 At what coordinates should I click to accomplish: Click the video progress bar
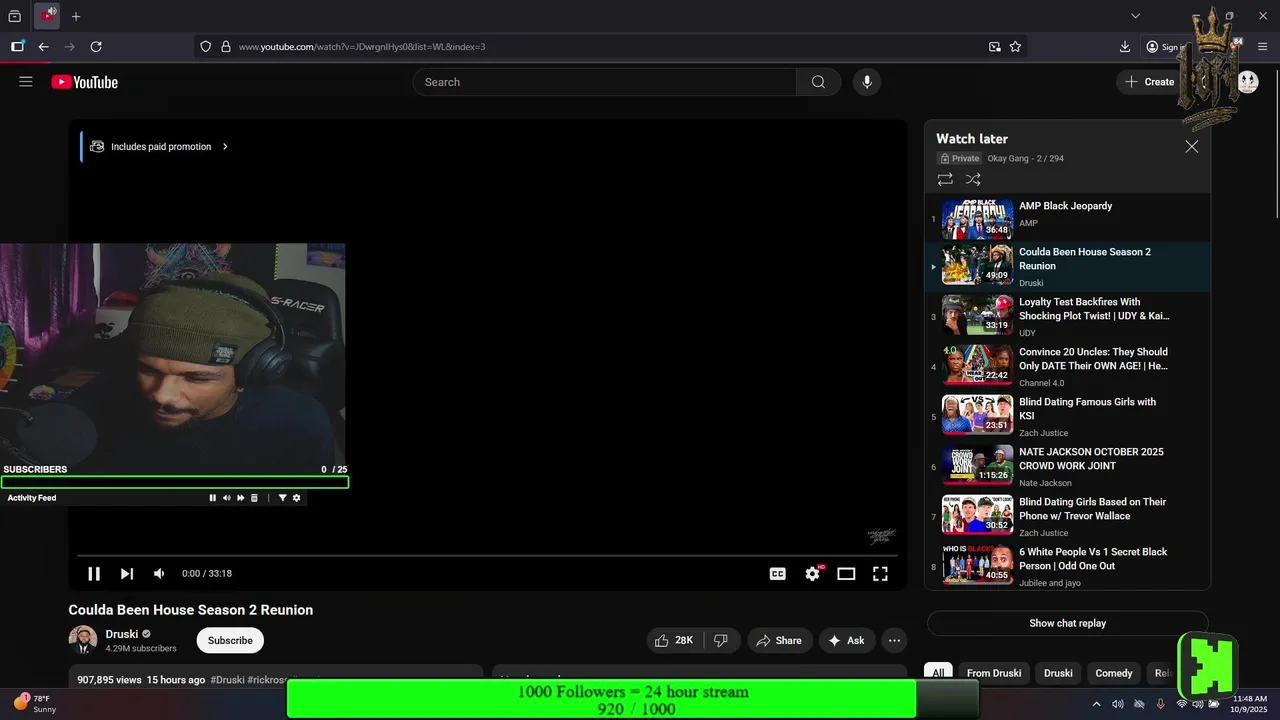(x=487, y=555)
